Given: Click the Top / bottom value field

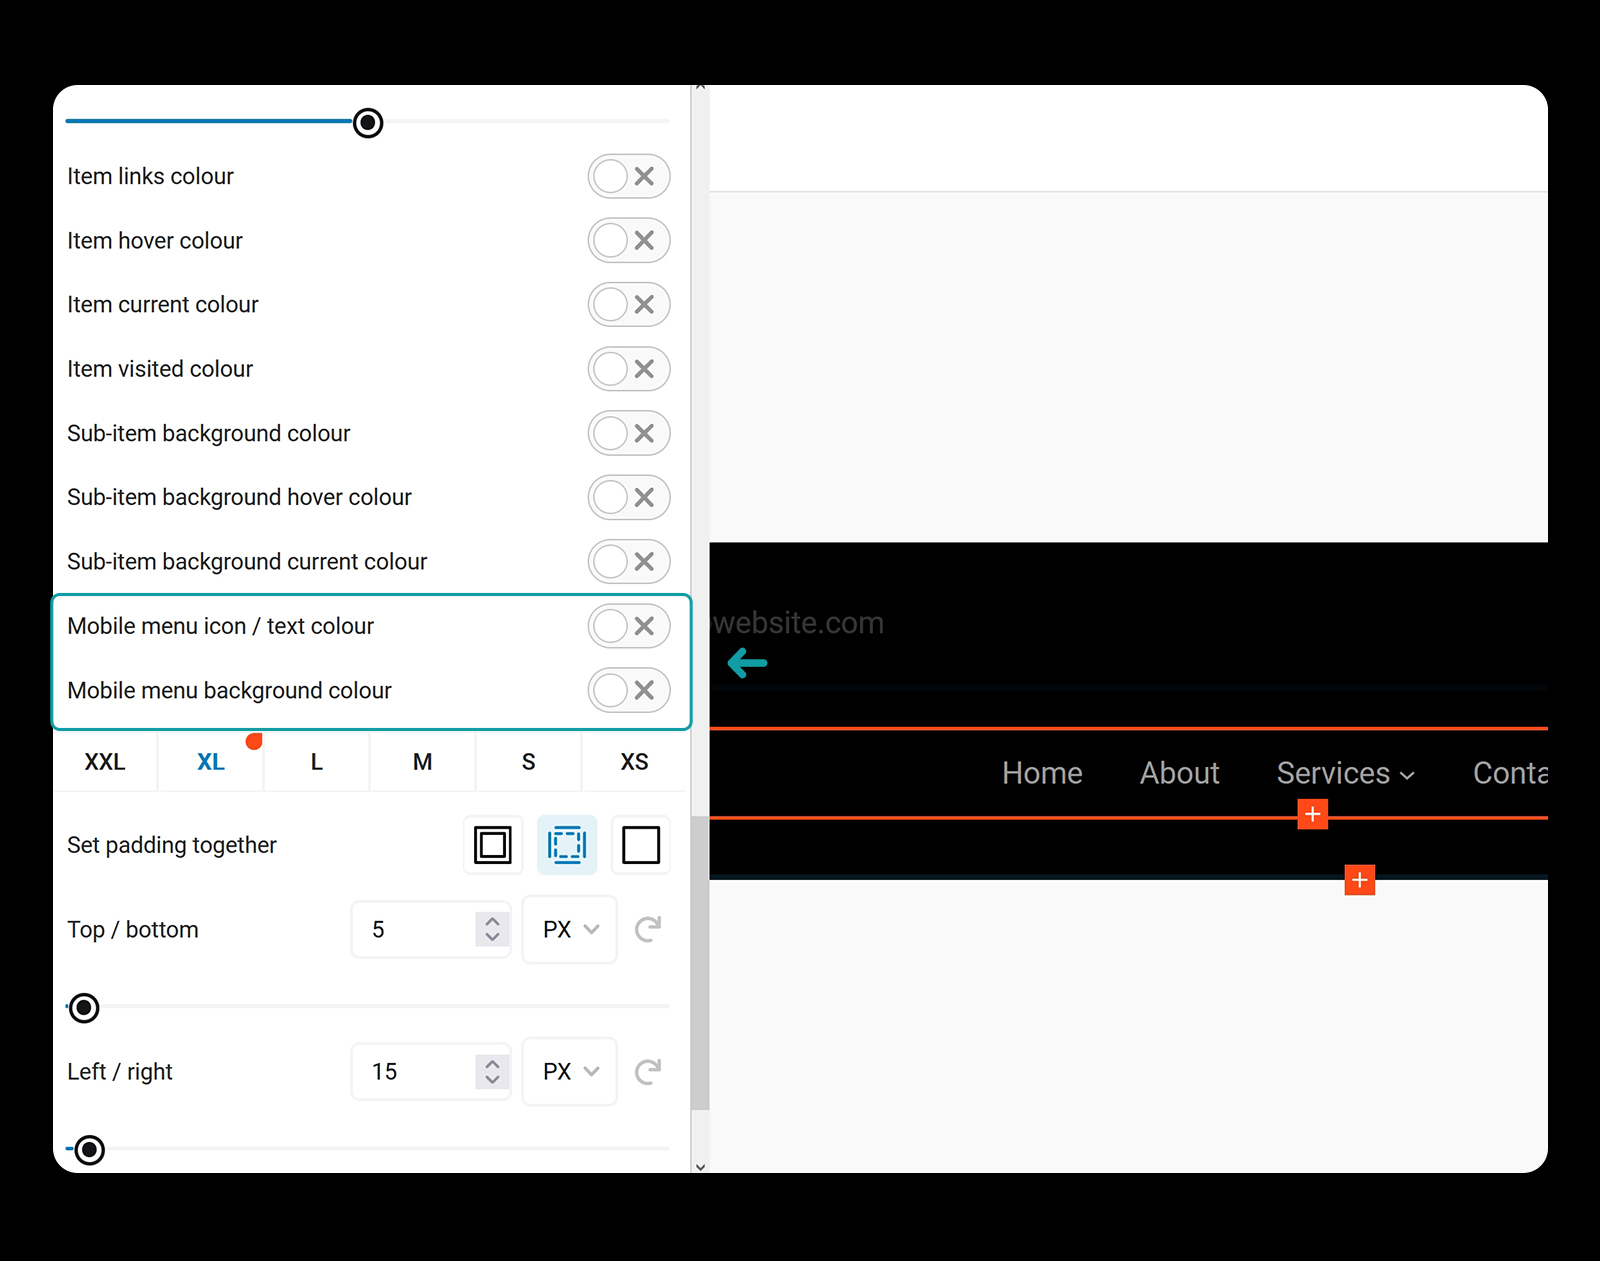Looking at the screenshot, I should click(431, 929).
